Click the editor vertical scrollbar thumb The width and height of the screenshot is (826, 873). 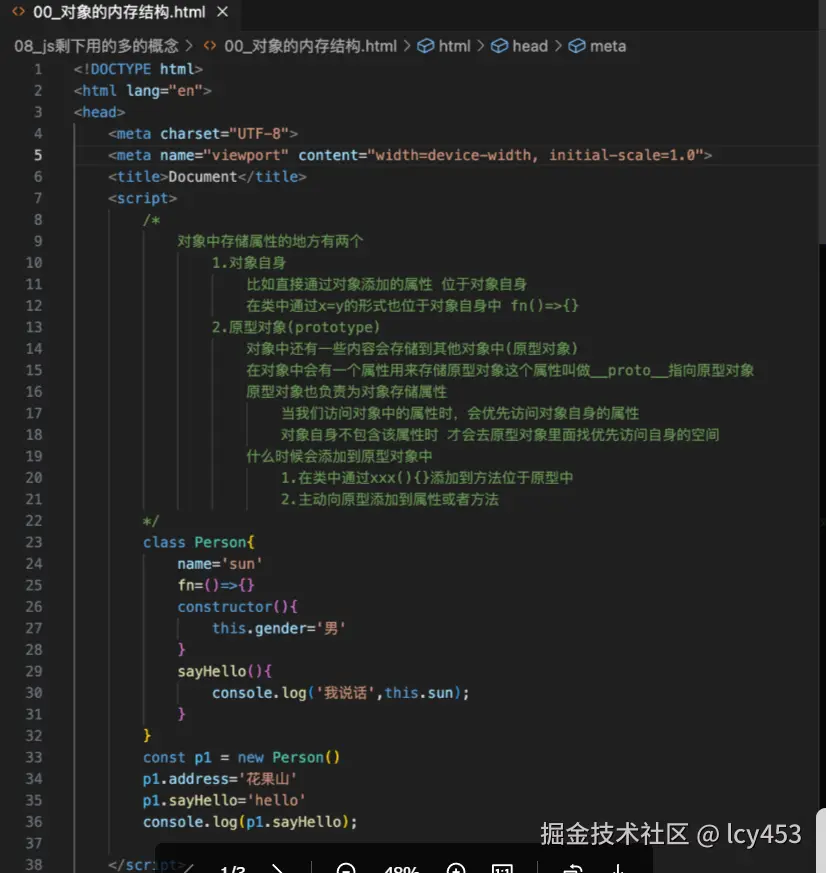click(822, 122)
